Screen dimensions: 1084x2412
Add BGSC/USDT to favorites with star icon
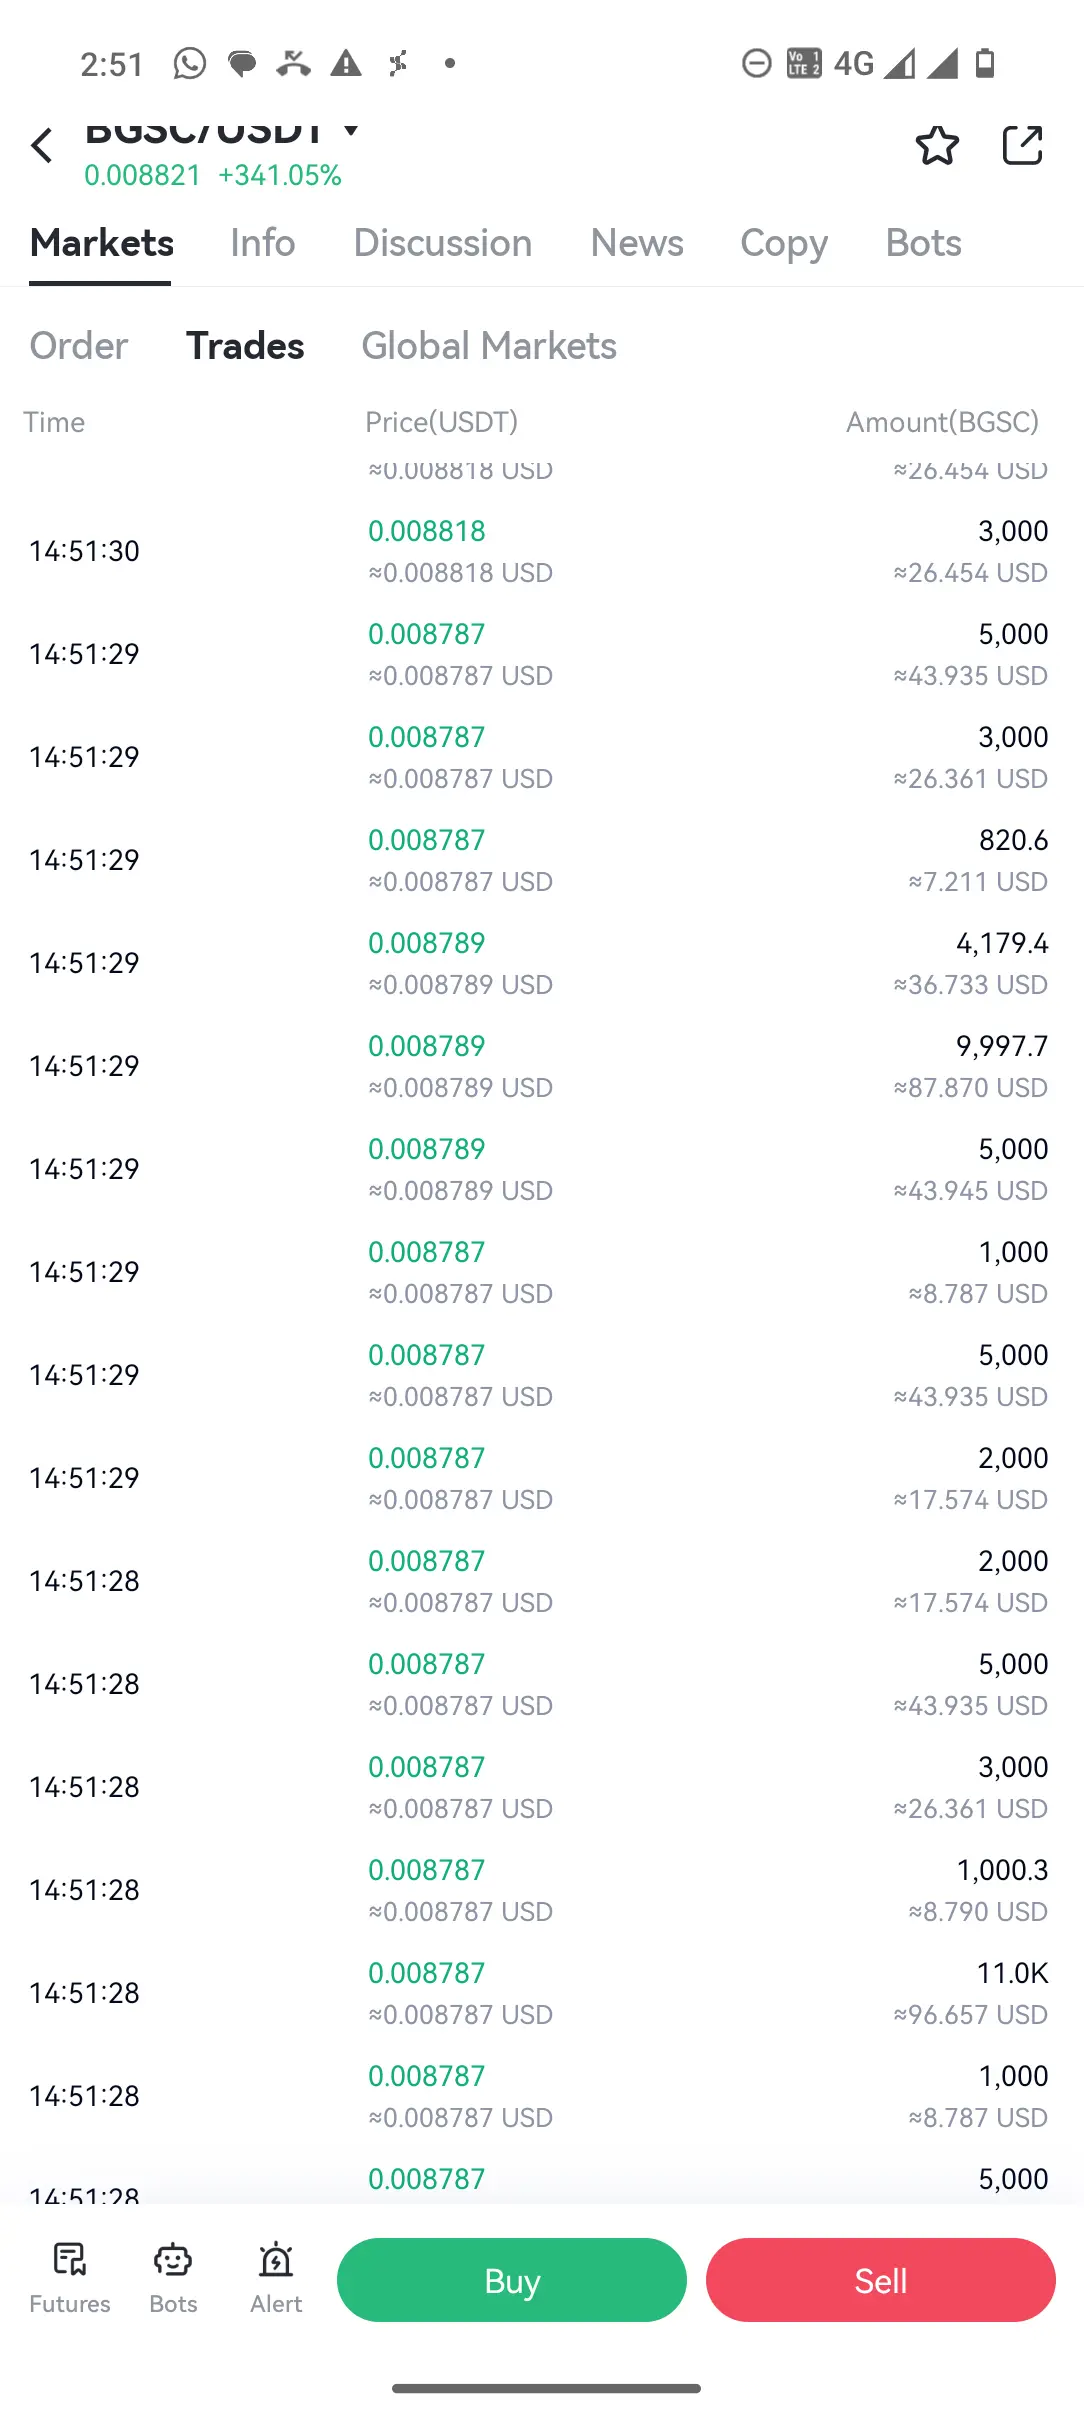click(x=937, y=146)
